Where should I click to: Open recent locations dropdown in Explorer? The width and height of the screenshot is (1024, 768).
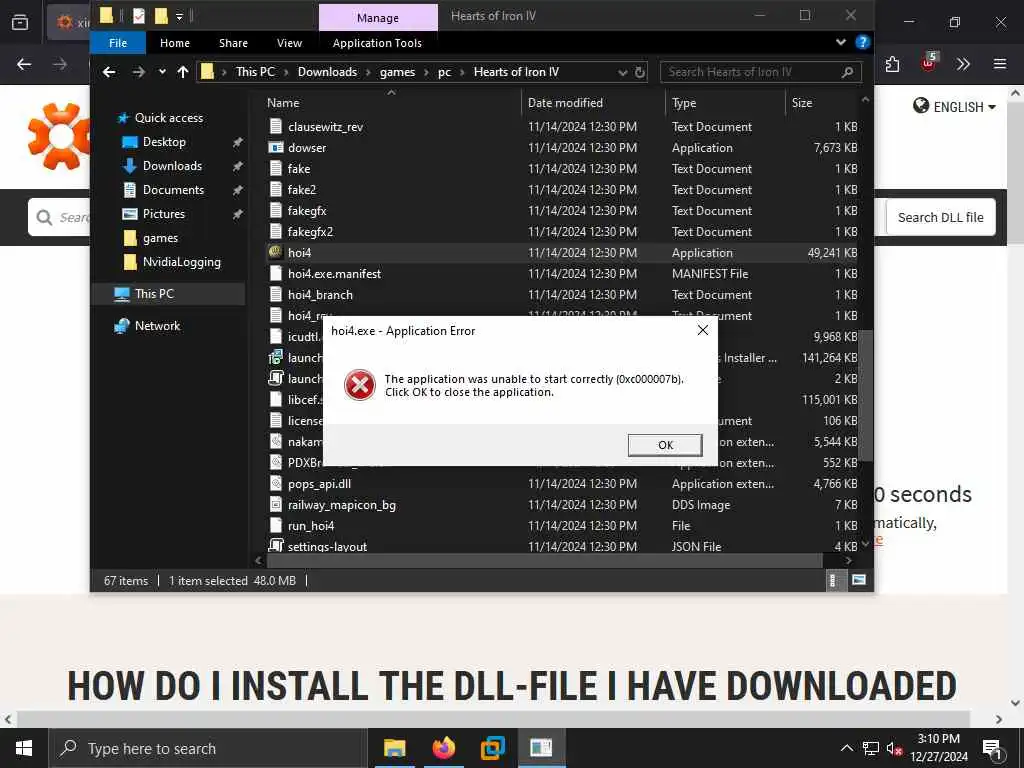(x=162, y=72)
